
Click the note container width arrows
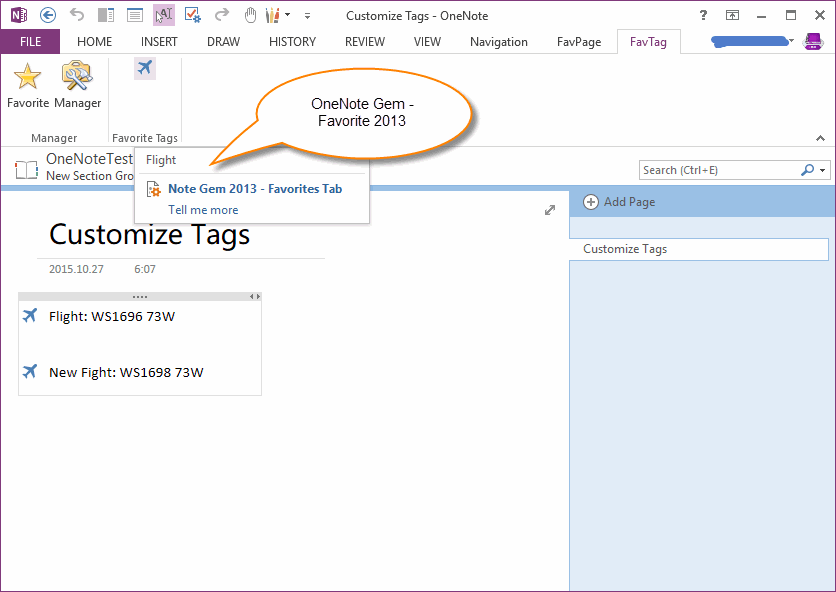pos(255,297)
